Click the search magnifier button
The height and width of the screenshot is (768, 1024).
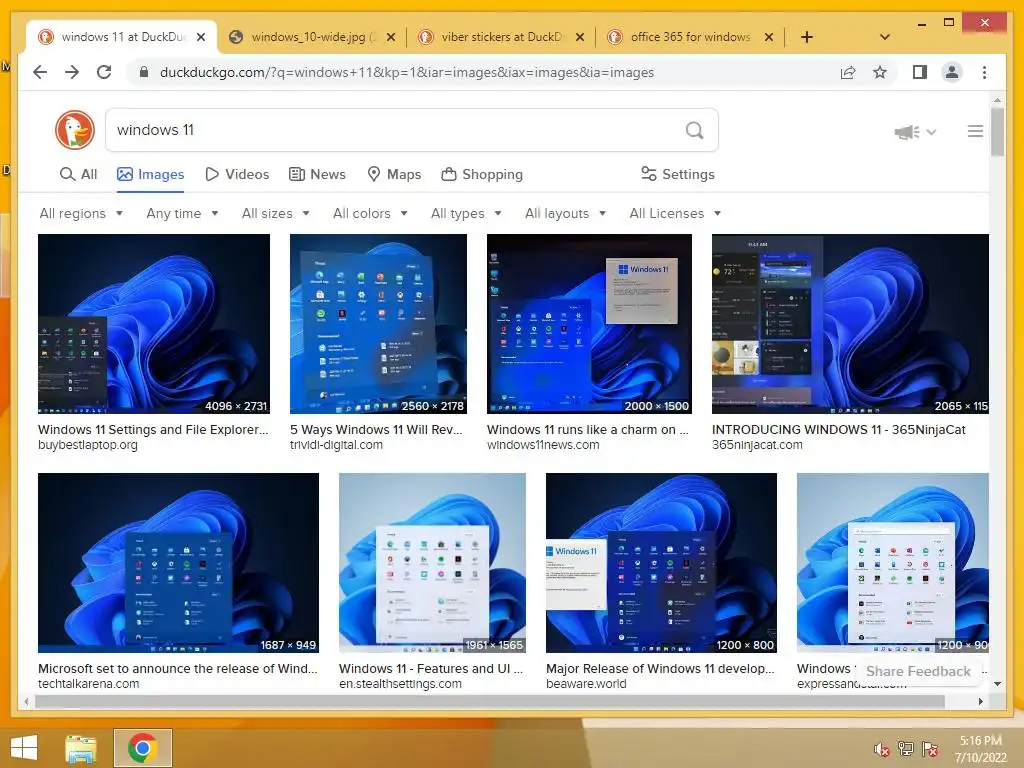click(x=695, y=131)
